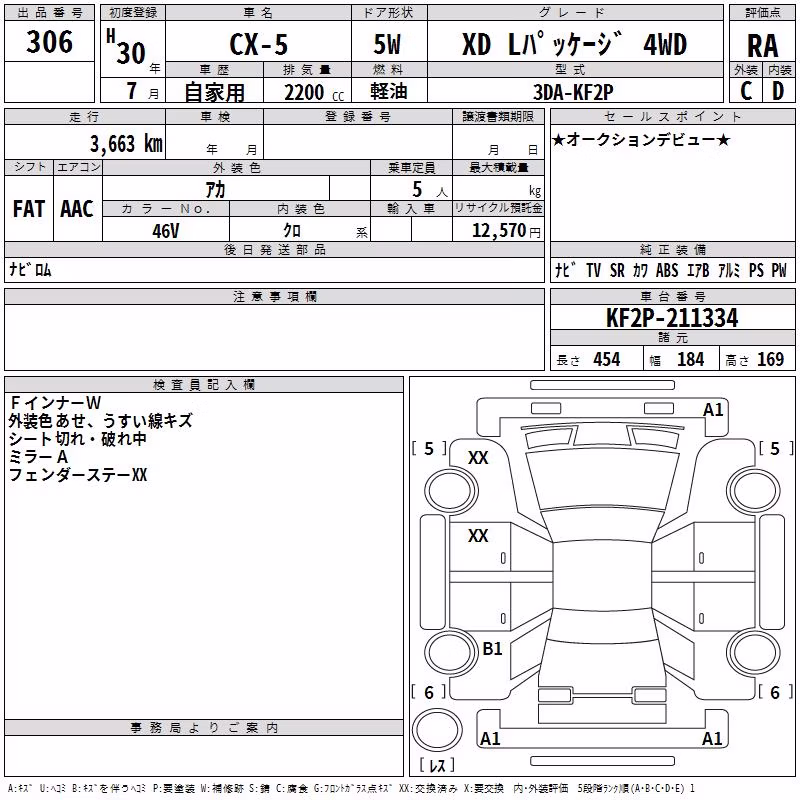Click the height value 169
The image size is (800, 800).
770,359
